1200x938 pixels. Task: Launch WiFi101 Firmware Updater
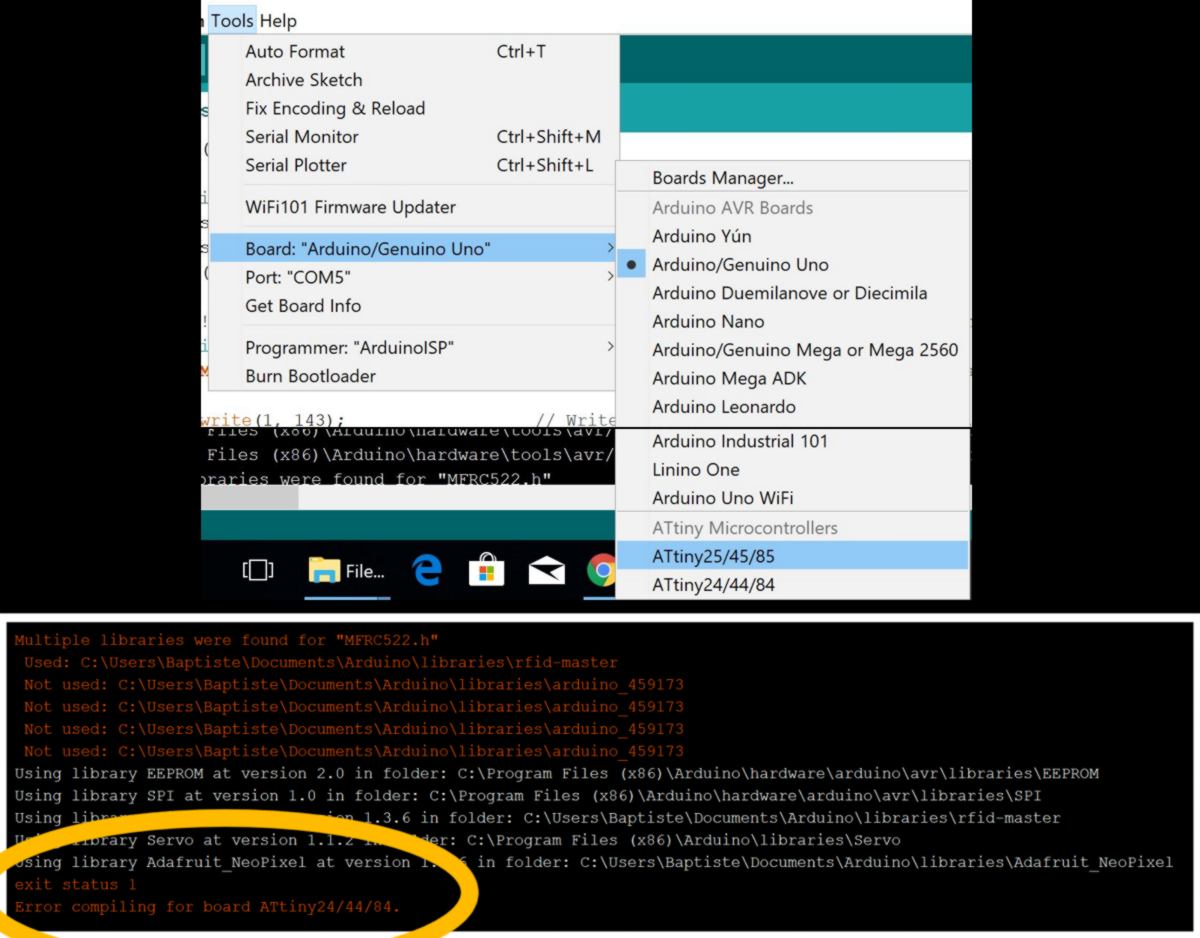tap(413, 207)
